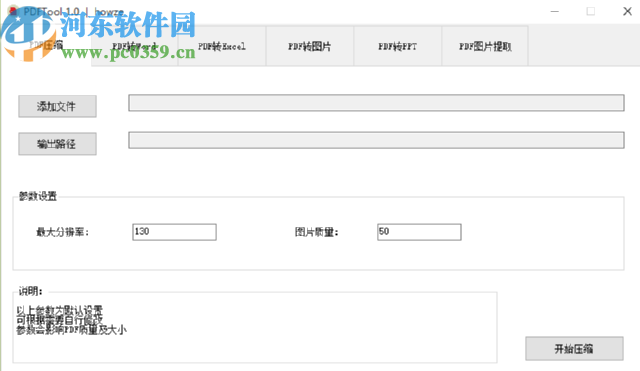
Task: Focus the 最大分辨率 field showing 130
Action: point(174,232)
